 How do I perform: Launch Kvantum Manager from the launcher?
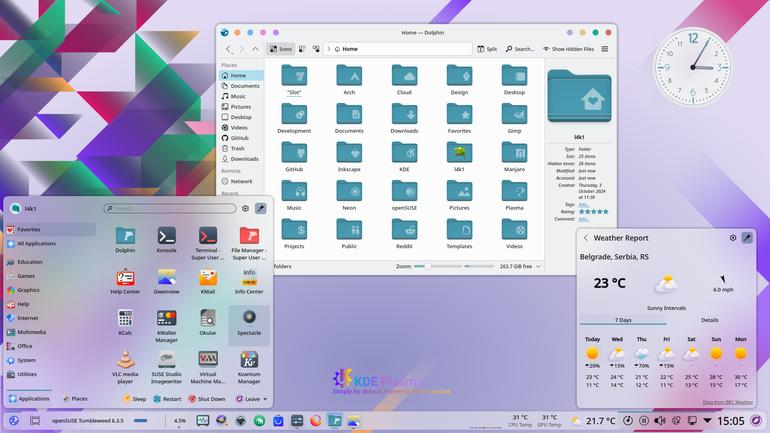pos(249,368)
